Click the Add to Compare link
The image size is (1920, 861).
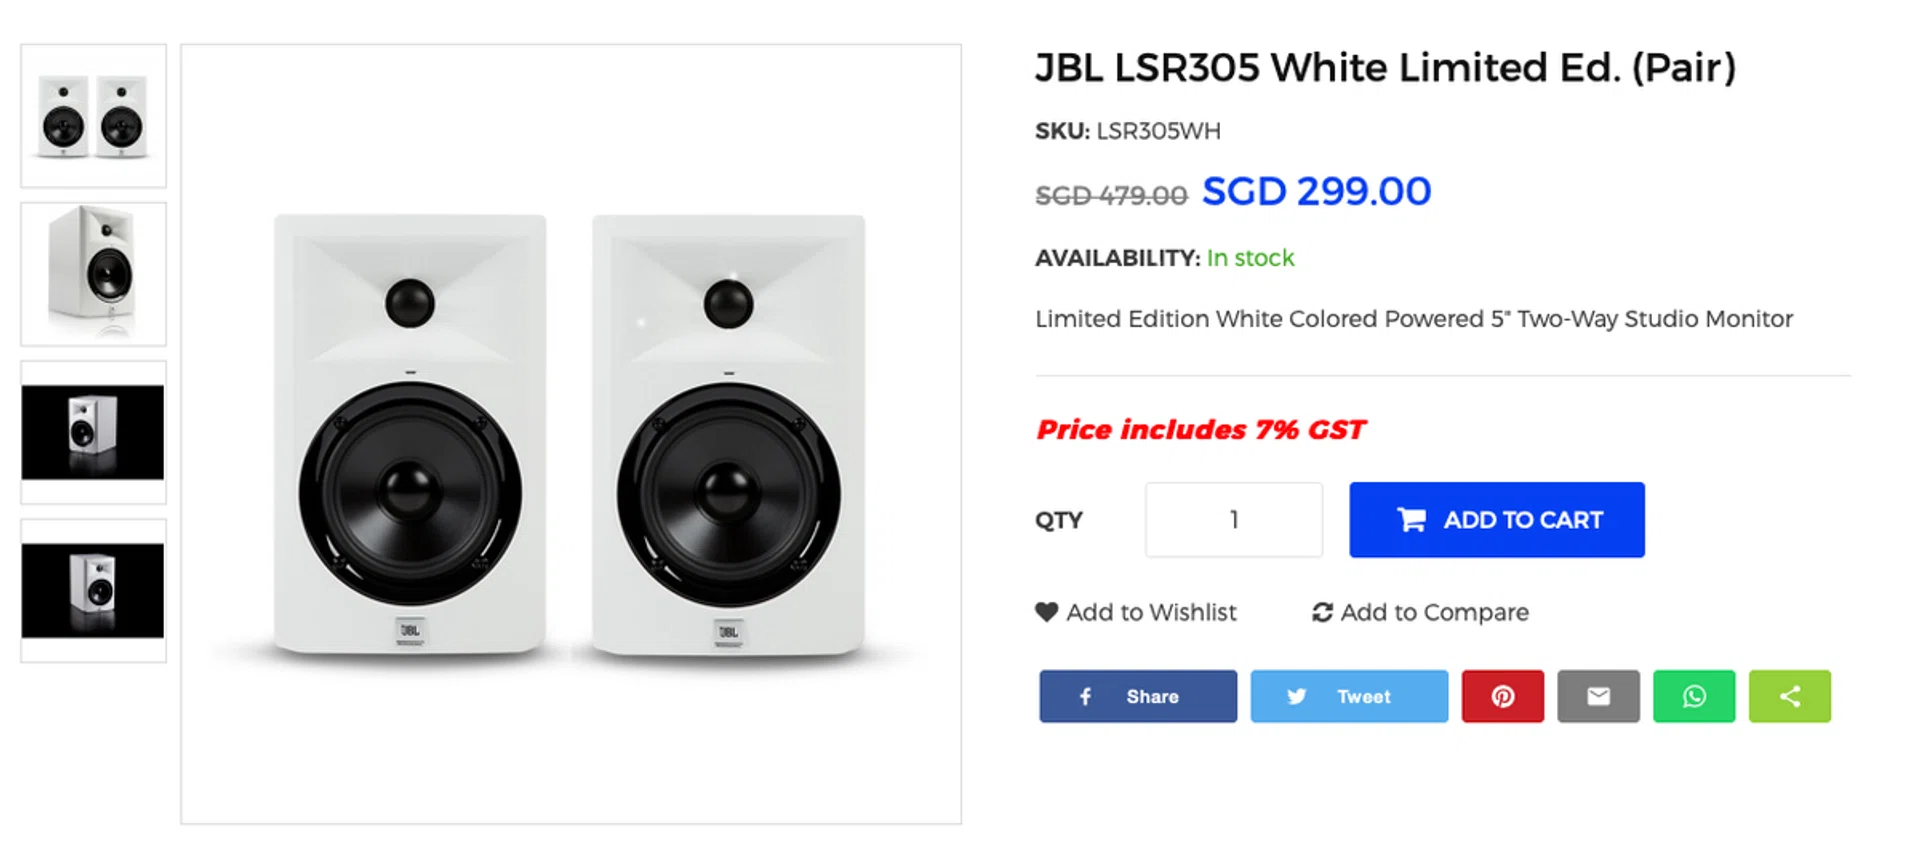(x=1434, y=612)
